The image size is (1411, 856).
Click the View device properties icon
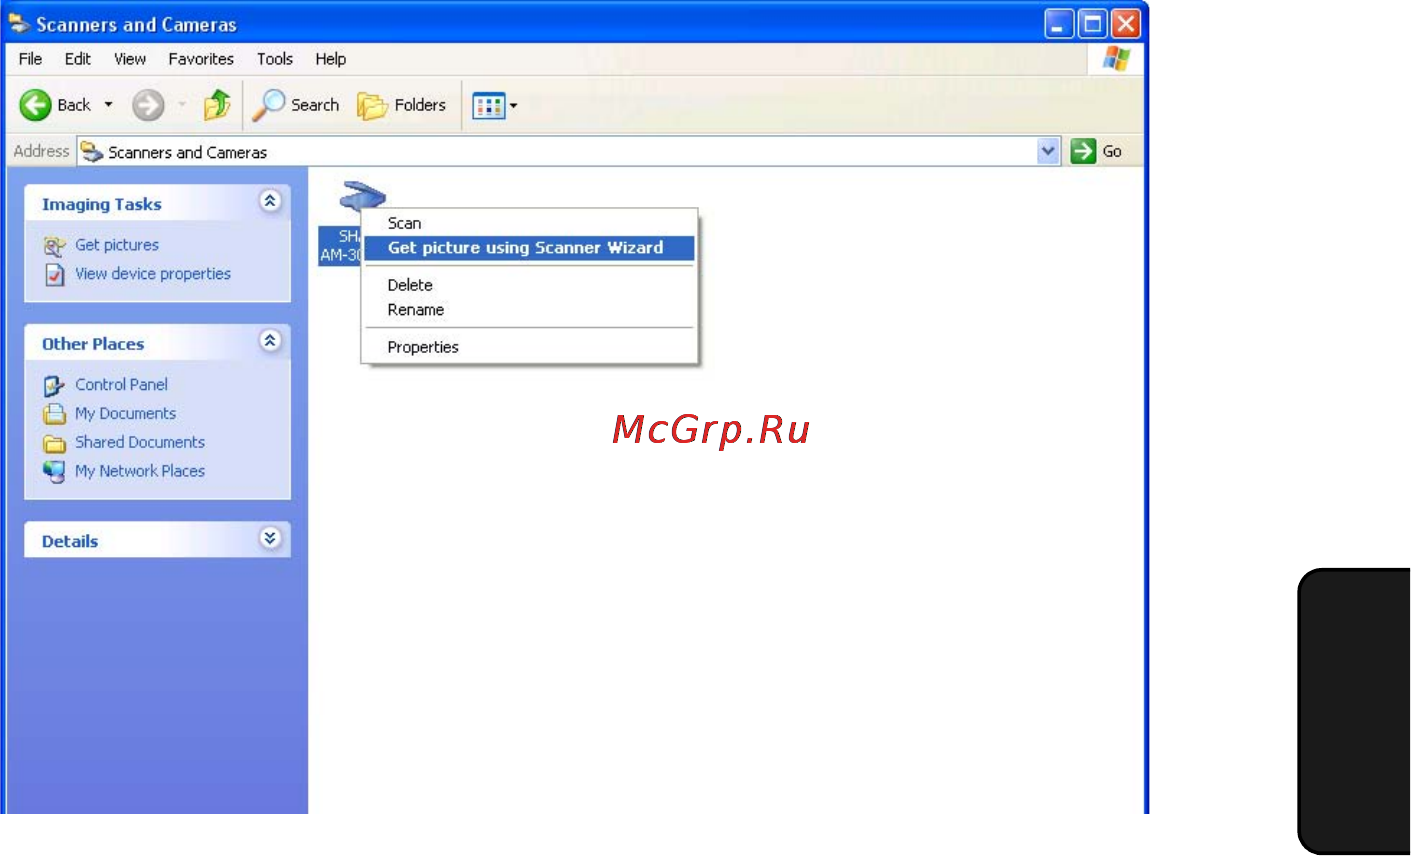click(x=55, y=274)
